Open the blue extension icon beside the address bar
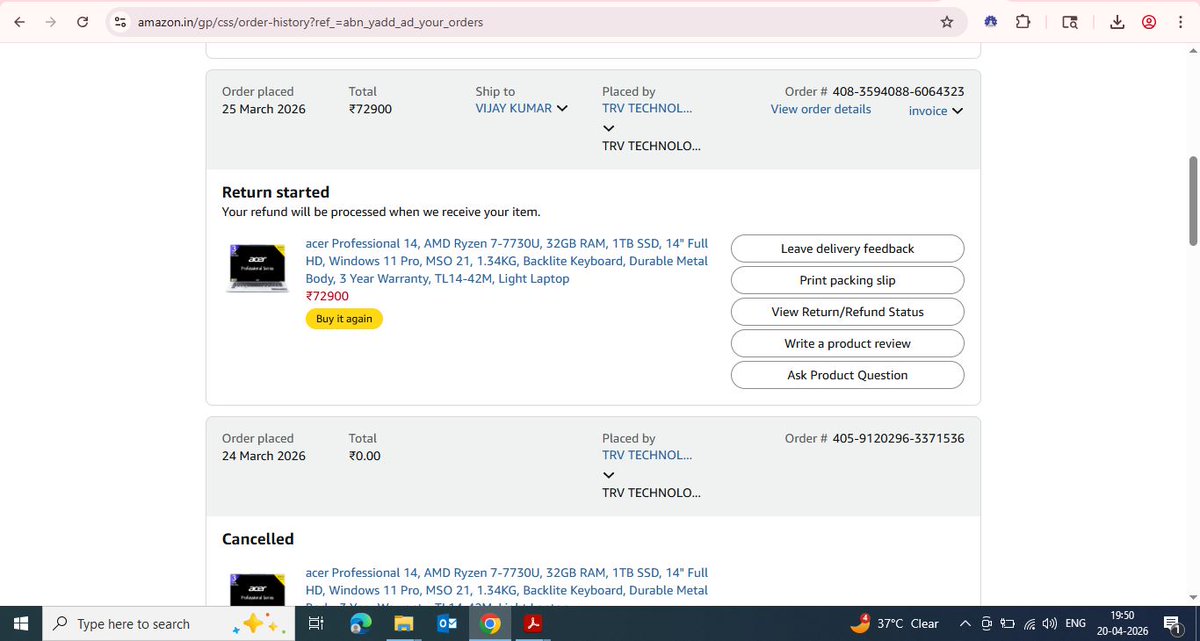 tap(990, 21)
